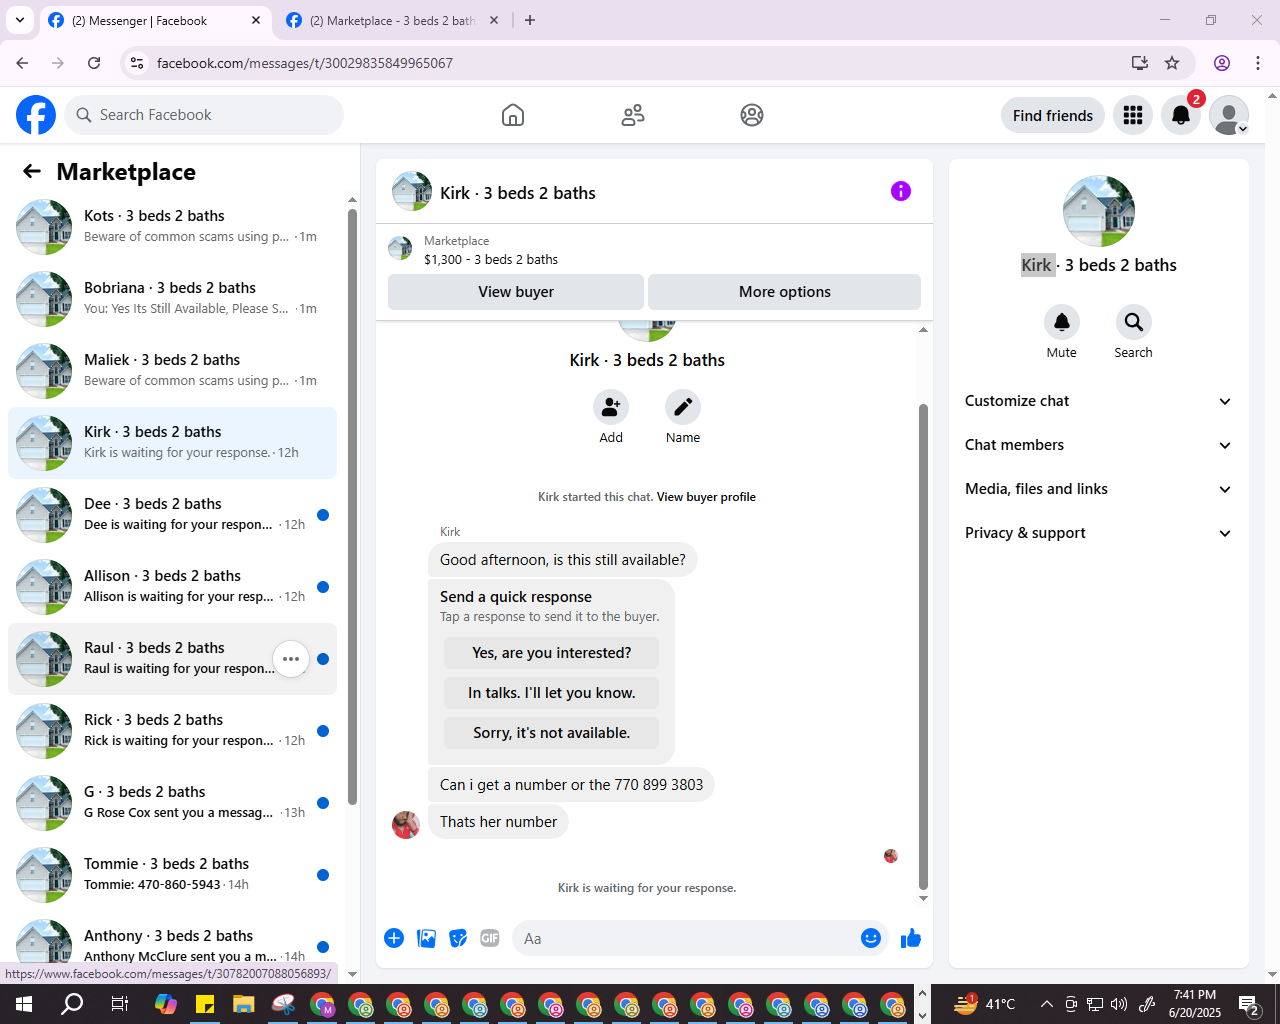This screenshot has height=1024, width=1280.
Task: Go to the Home feed icon
Action: (513, 115)
